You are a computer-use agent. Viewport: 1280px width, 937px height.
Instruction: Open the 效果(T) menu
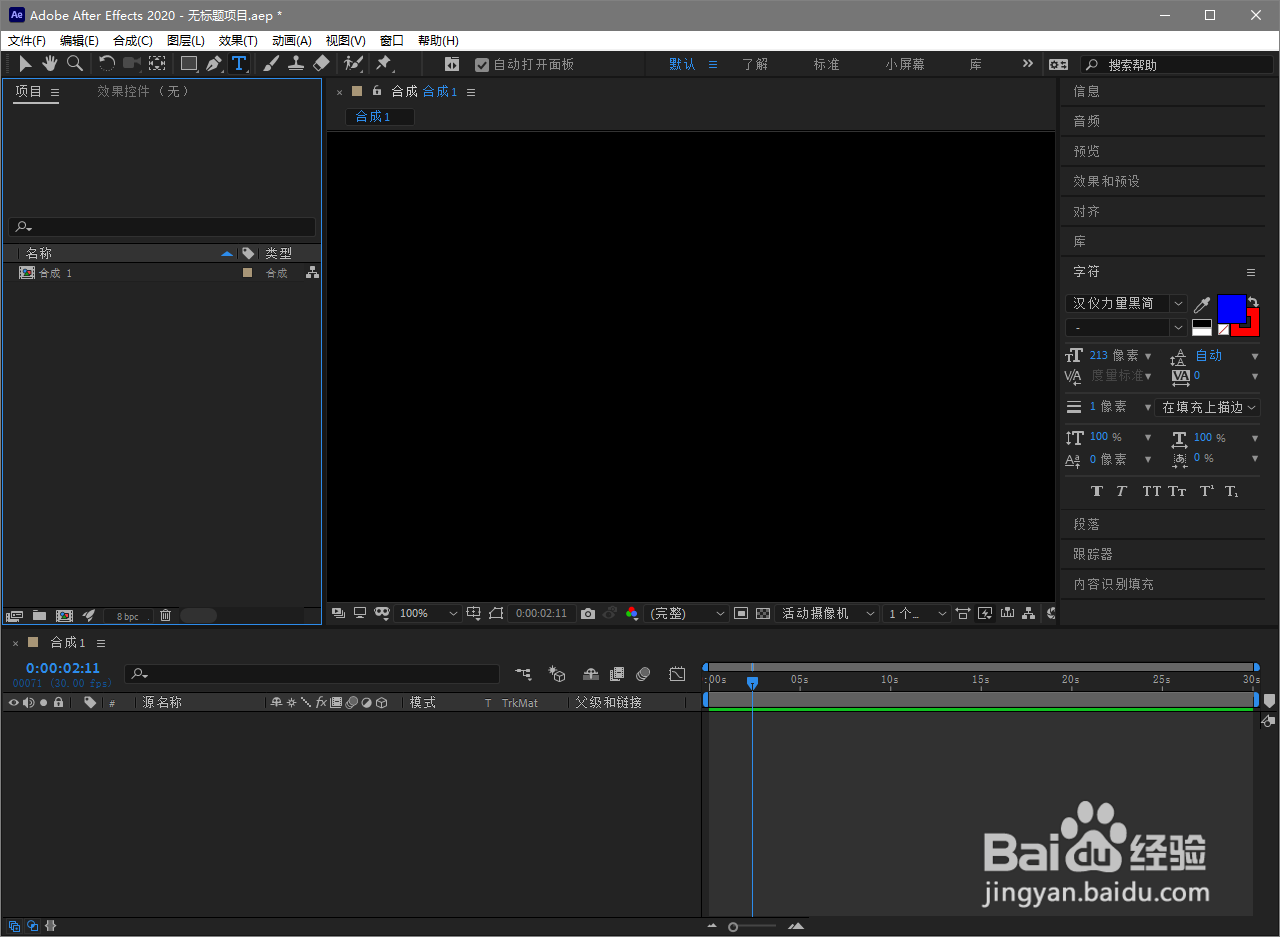point(238,41)
